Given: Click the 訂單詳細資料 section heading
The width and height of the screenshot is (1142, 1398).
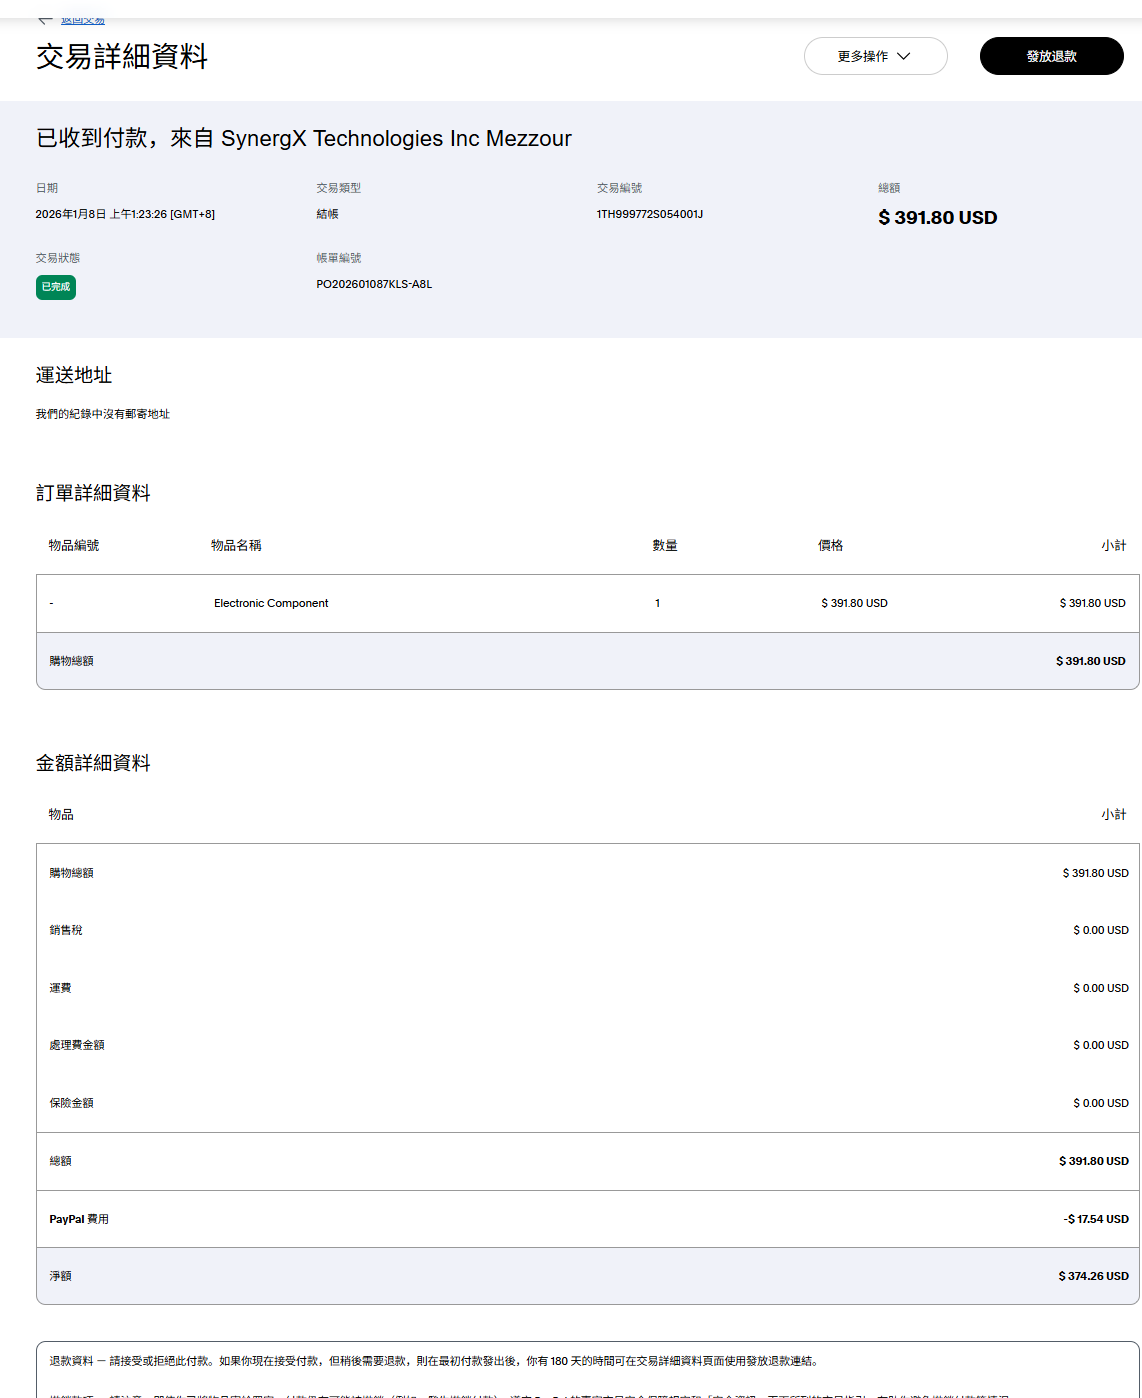Looking at the screenshot, I should [93, 493].
